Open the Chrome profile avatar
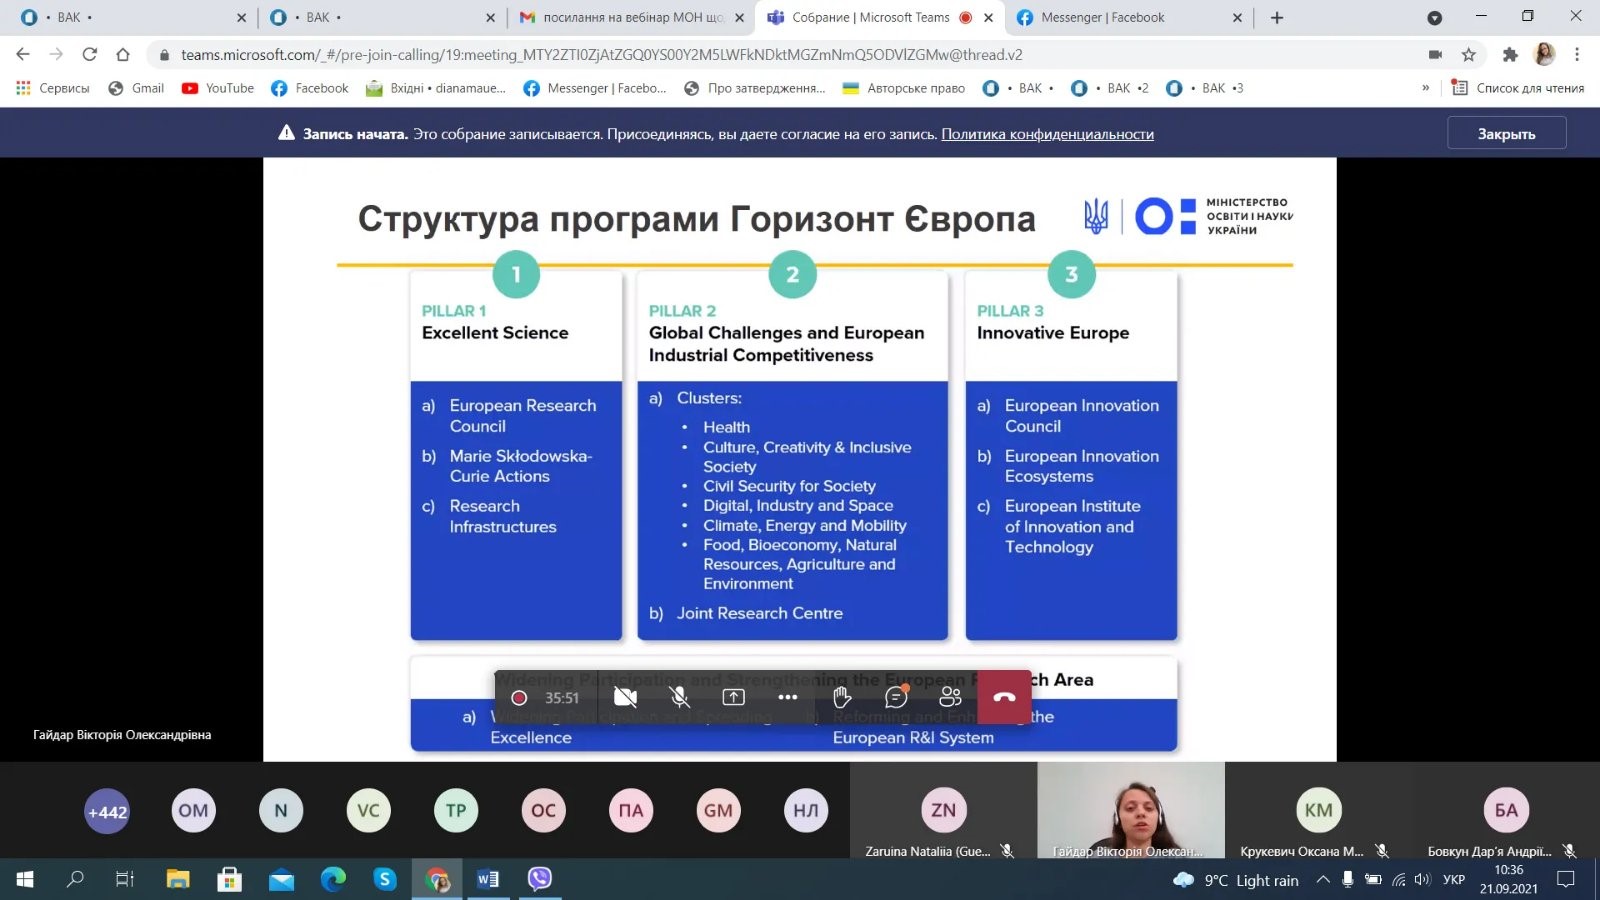Image resolution: width=1600 pixels, height=900 pixels. pos(1544,54)
